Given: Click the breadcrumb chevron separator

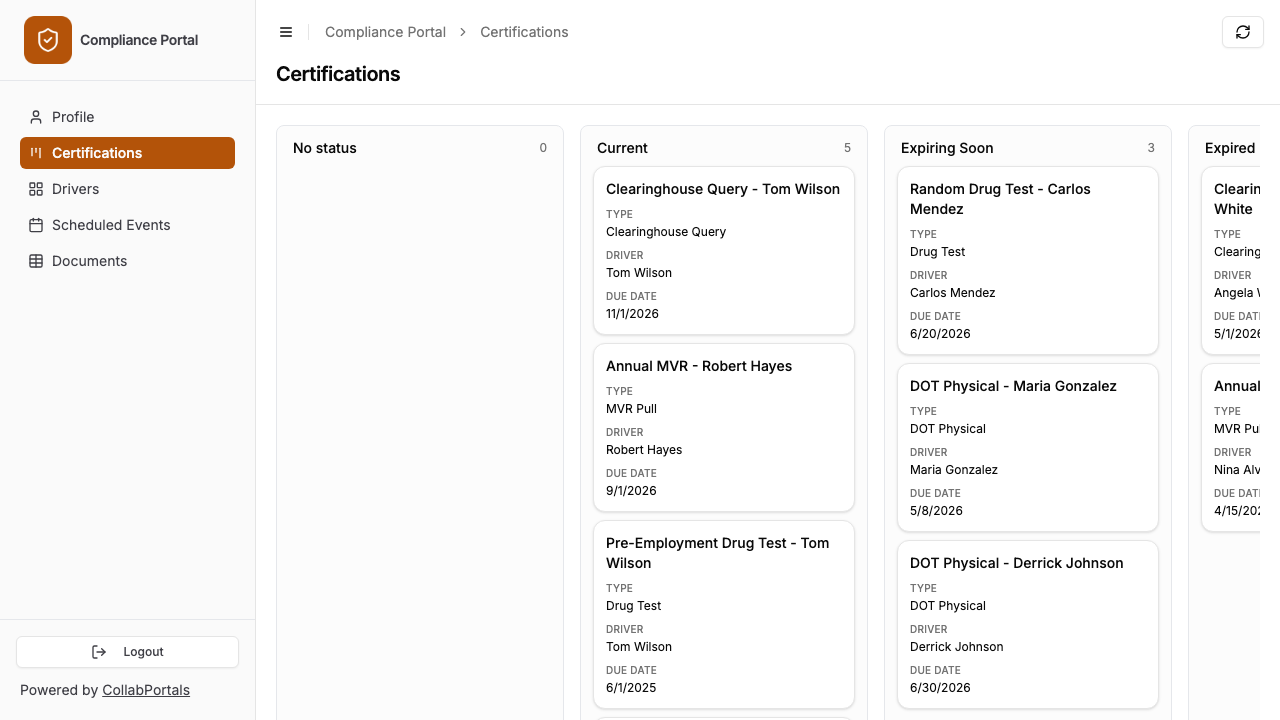Looking at the screenshot, I should tap(463, 32).
